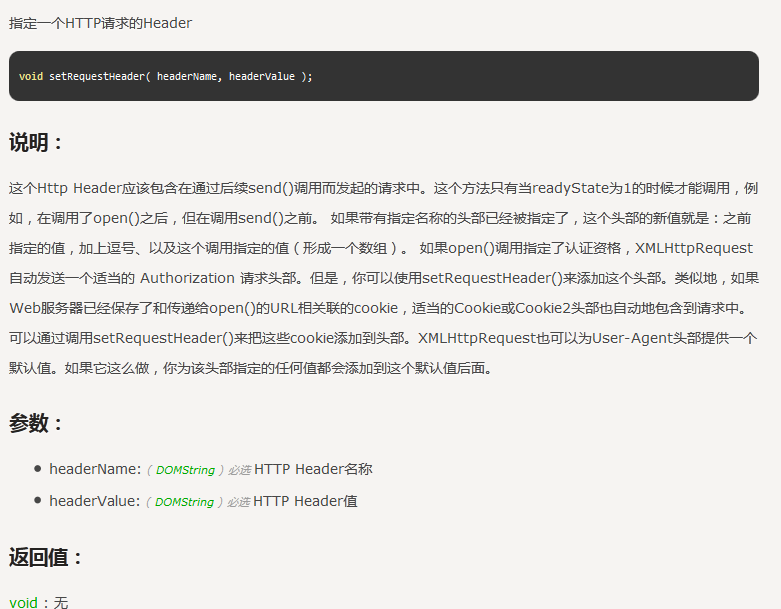Click headerName argument in the code signature

[187, 76]
